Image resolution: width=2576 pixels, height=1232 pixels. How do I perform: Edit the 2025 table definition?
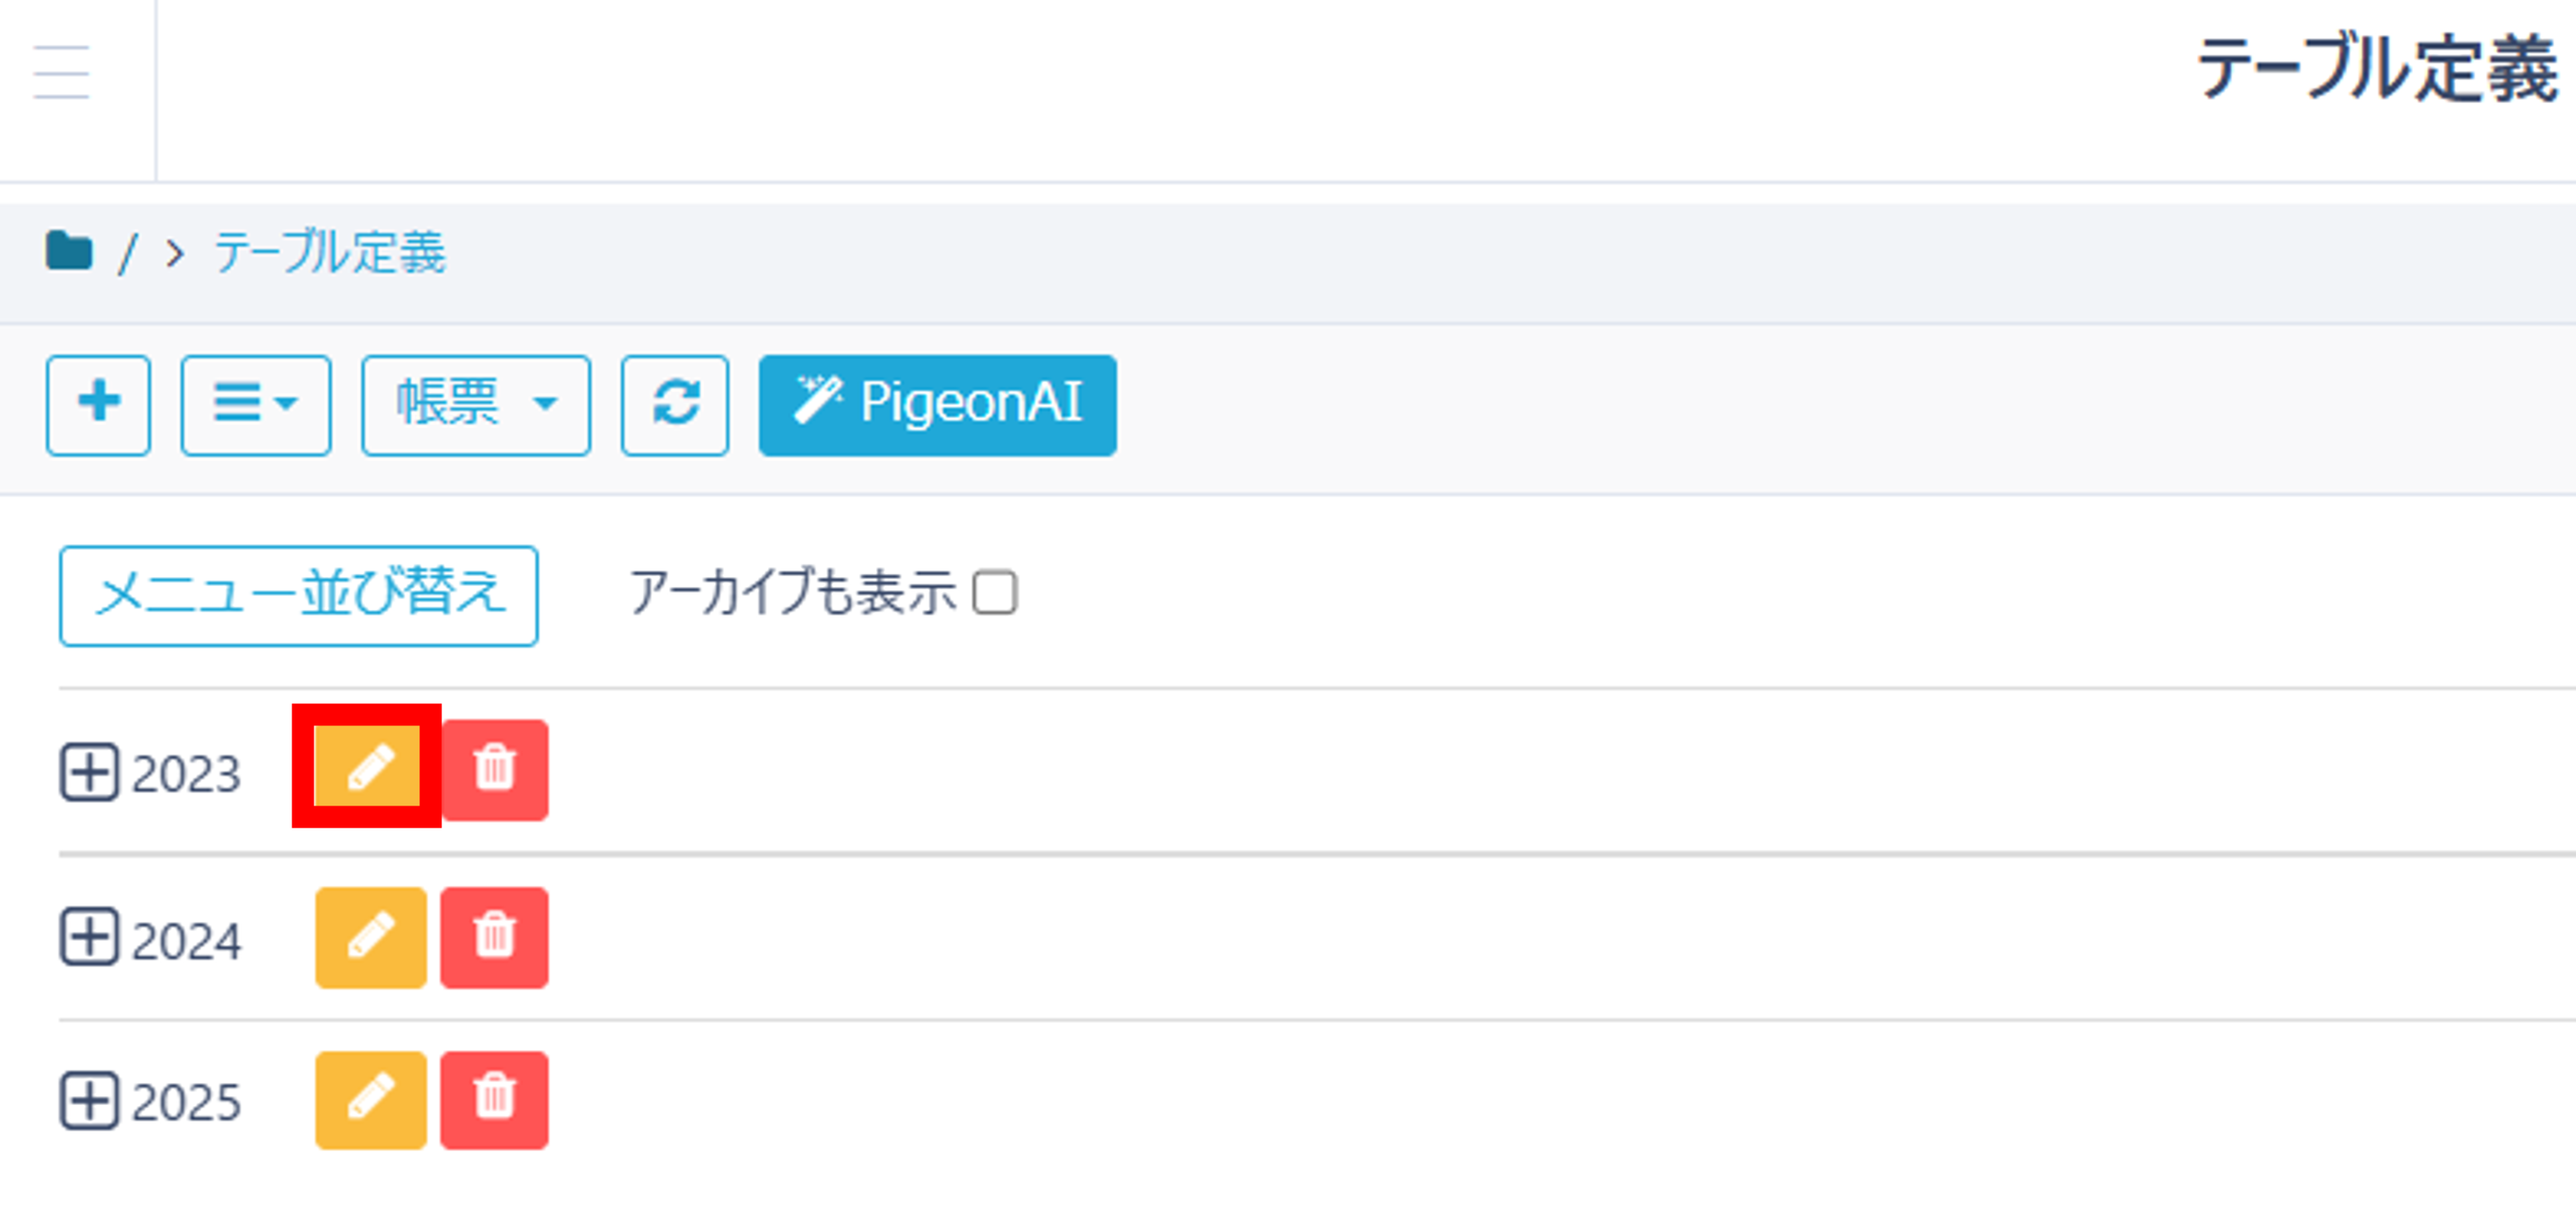[x=369, y=1100]
